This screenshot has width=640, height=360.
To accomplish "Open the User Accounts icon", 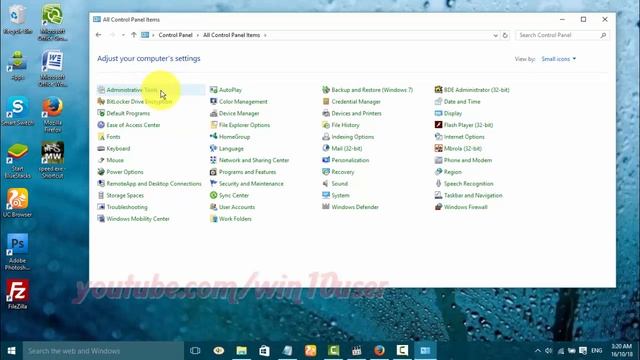I will 213,207.
